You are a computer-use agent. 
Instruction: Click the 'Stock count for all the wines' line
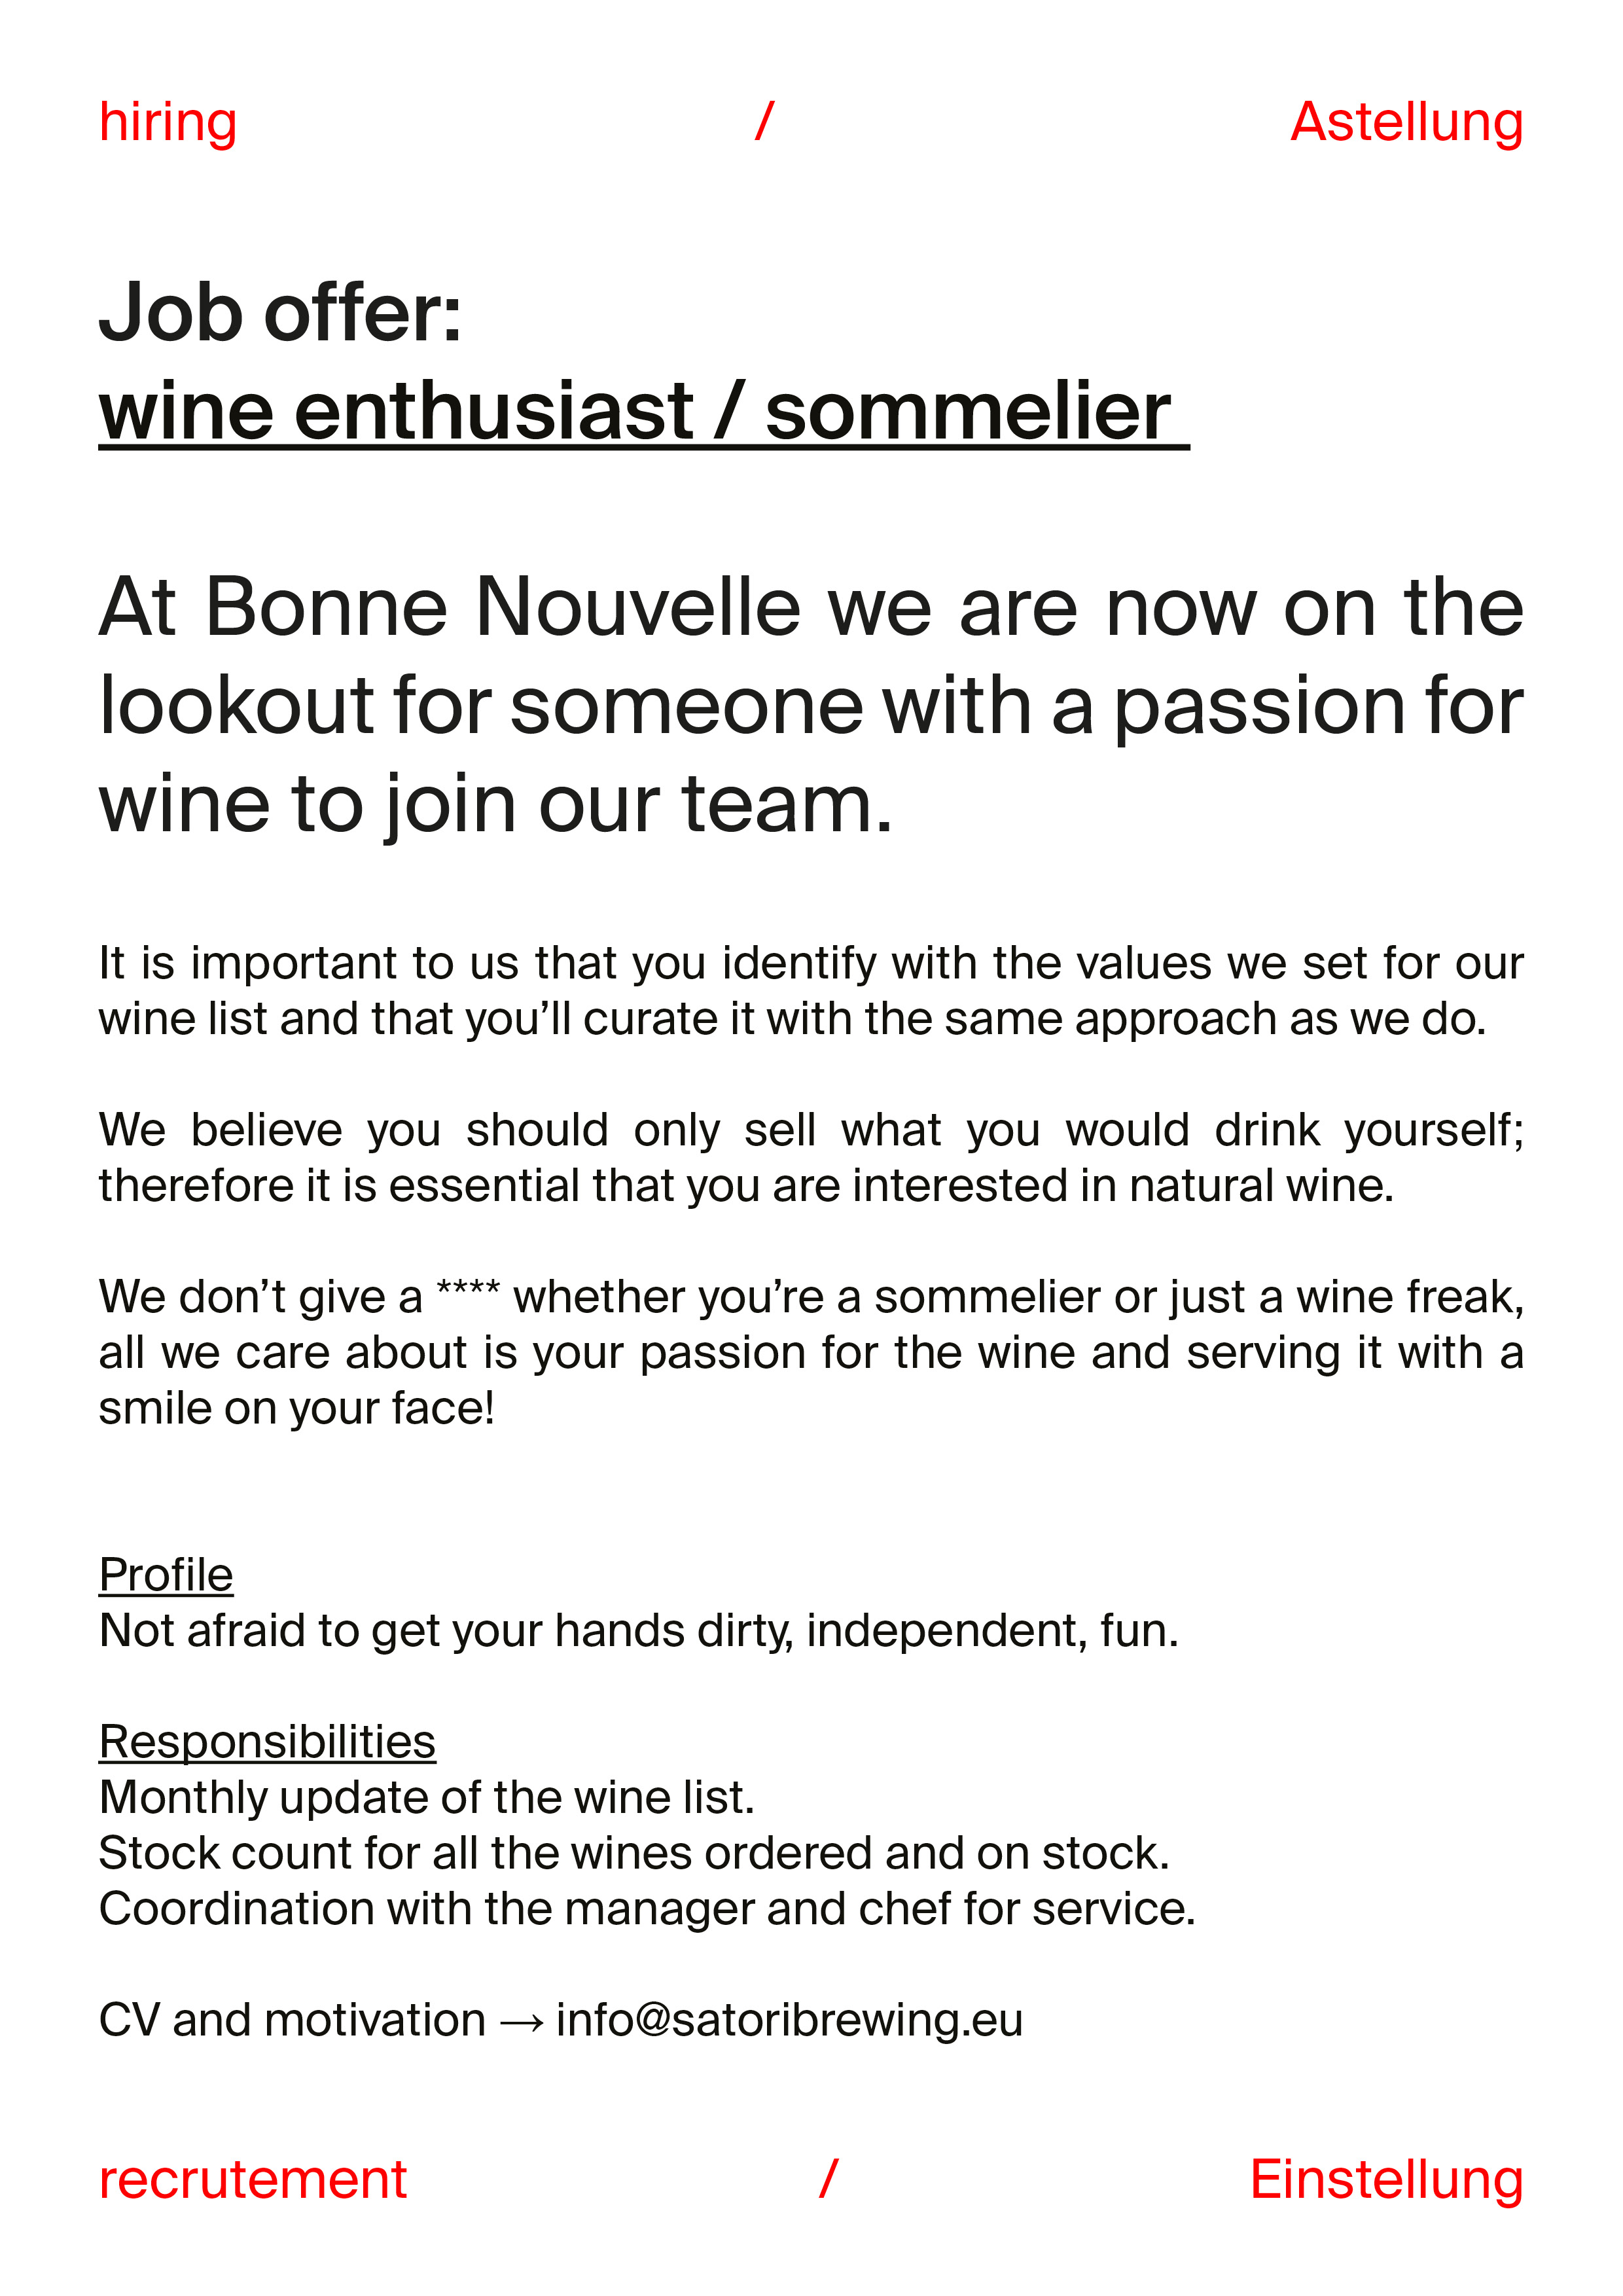634,1853
